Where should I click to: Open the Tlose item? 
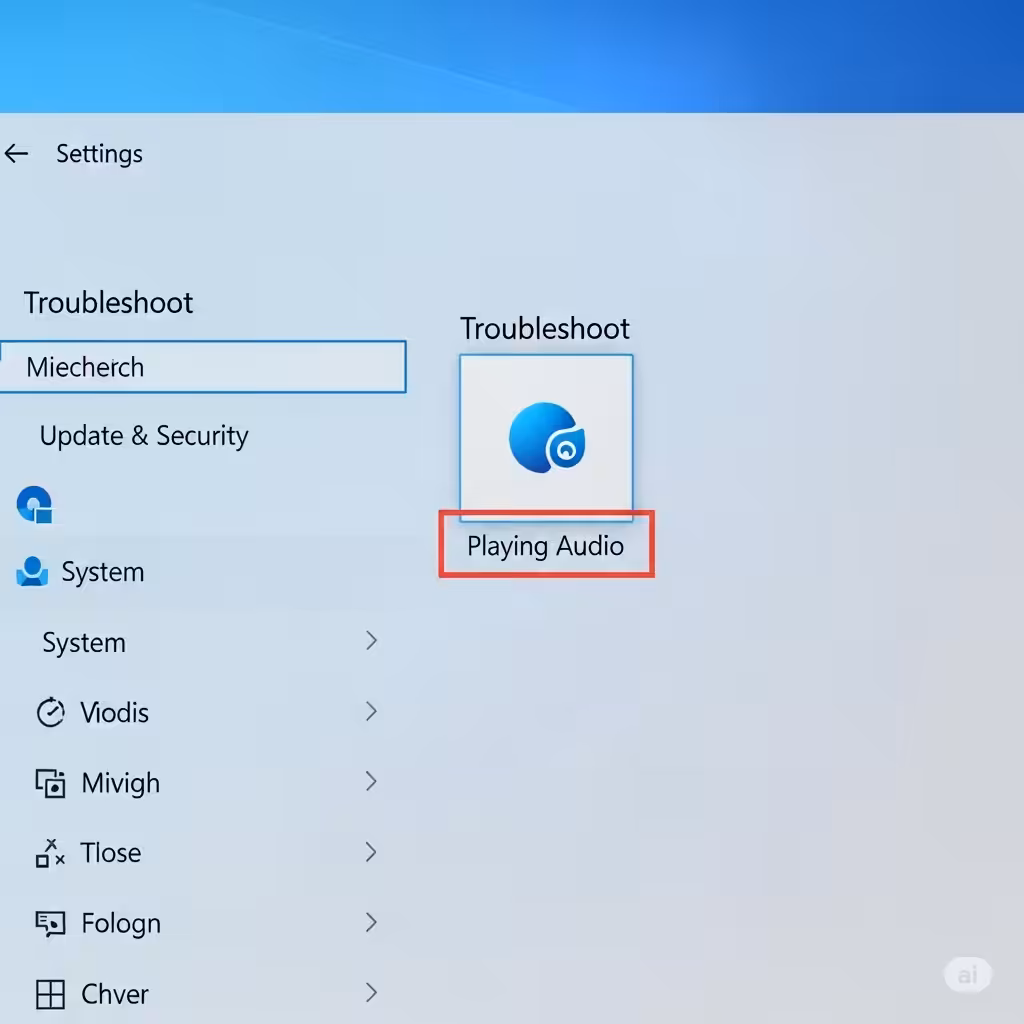(x=111, y=853)
